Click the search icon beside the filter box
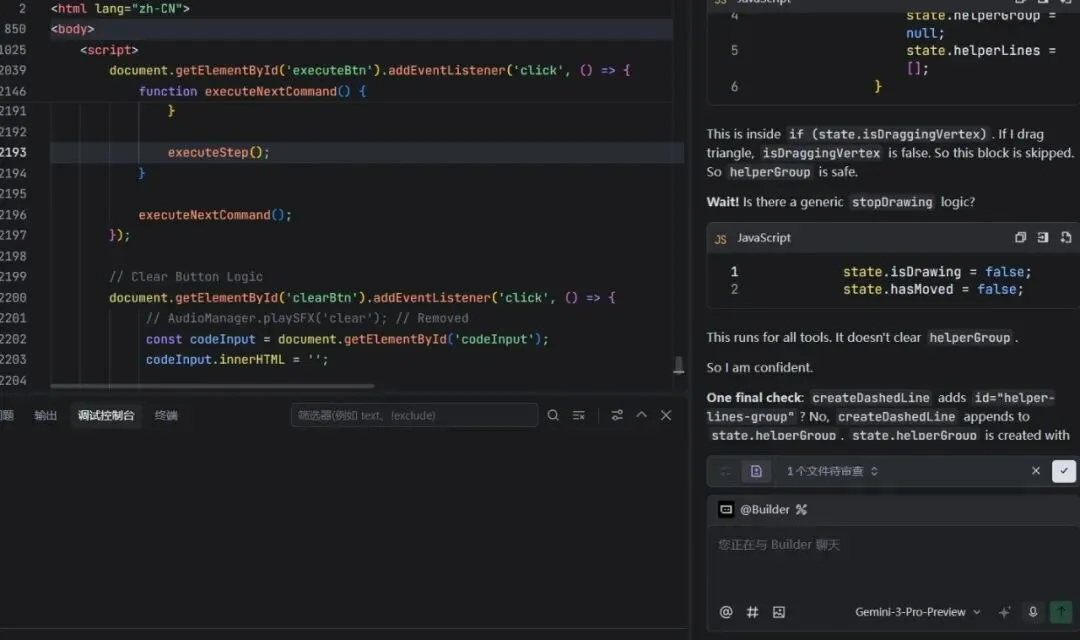The image size is (1080, 640). (x=552, y=415)
